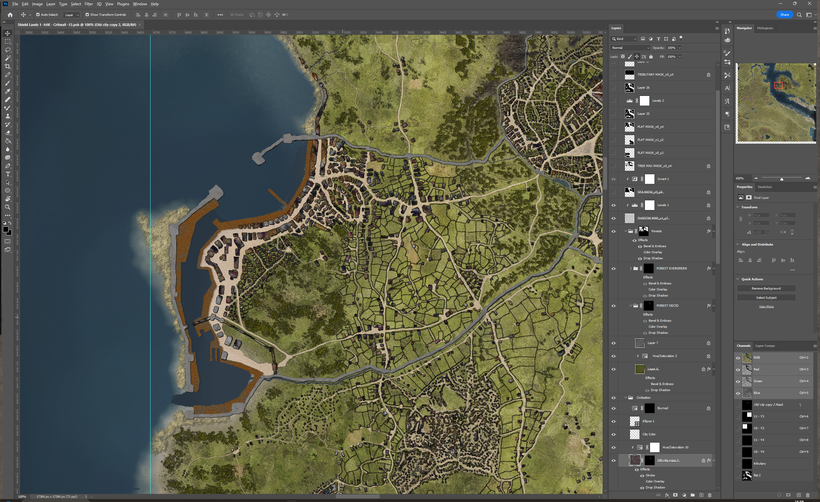Switch to the Layer Comps tab
This screenshot has width=820, height=502.
[765, 346]
